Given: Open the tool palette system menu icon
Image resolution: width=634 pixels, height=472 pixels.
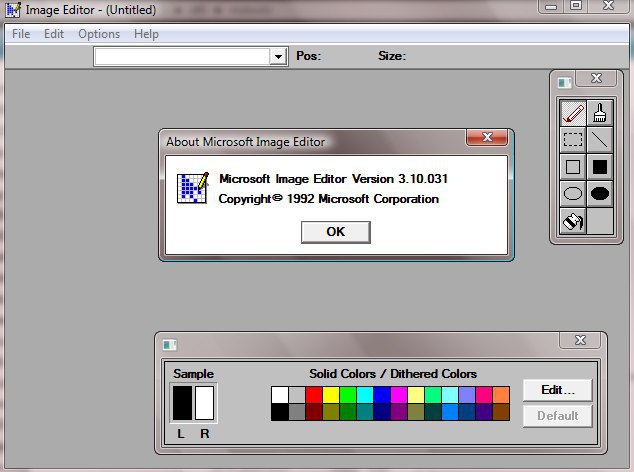Looking at the screenshot, I should click(564, 83).
